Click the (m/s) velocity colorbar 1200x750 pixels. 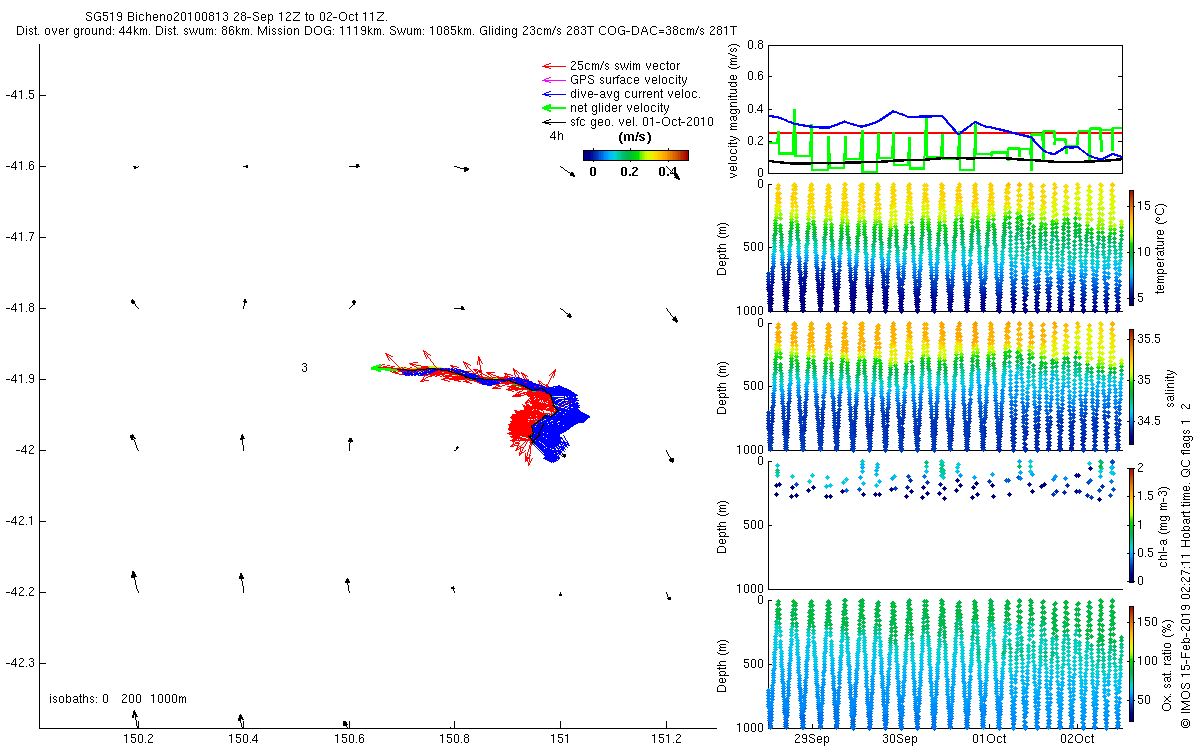click(x=636, y=155)
